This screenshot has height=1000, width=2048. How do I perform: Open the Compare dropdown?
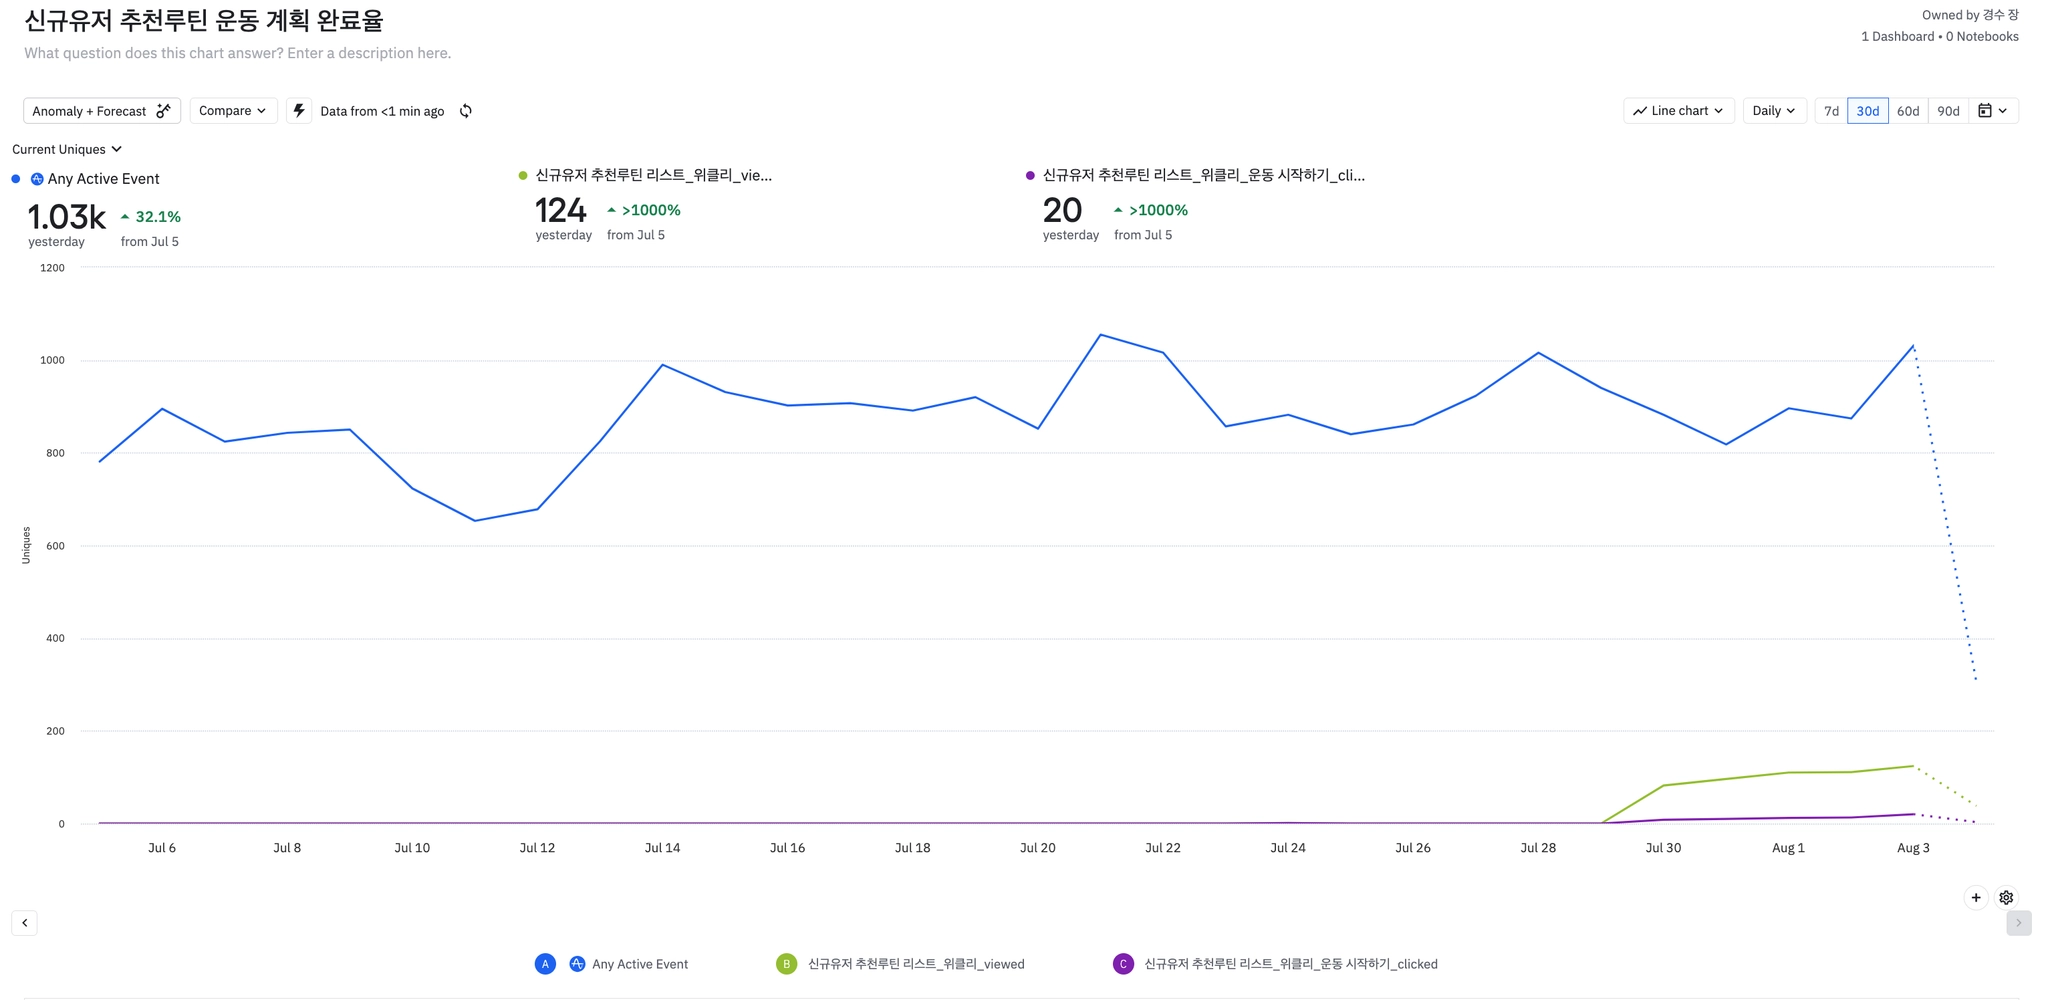[233, 111]
